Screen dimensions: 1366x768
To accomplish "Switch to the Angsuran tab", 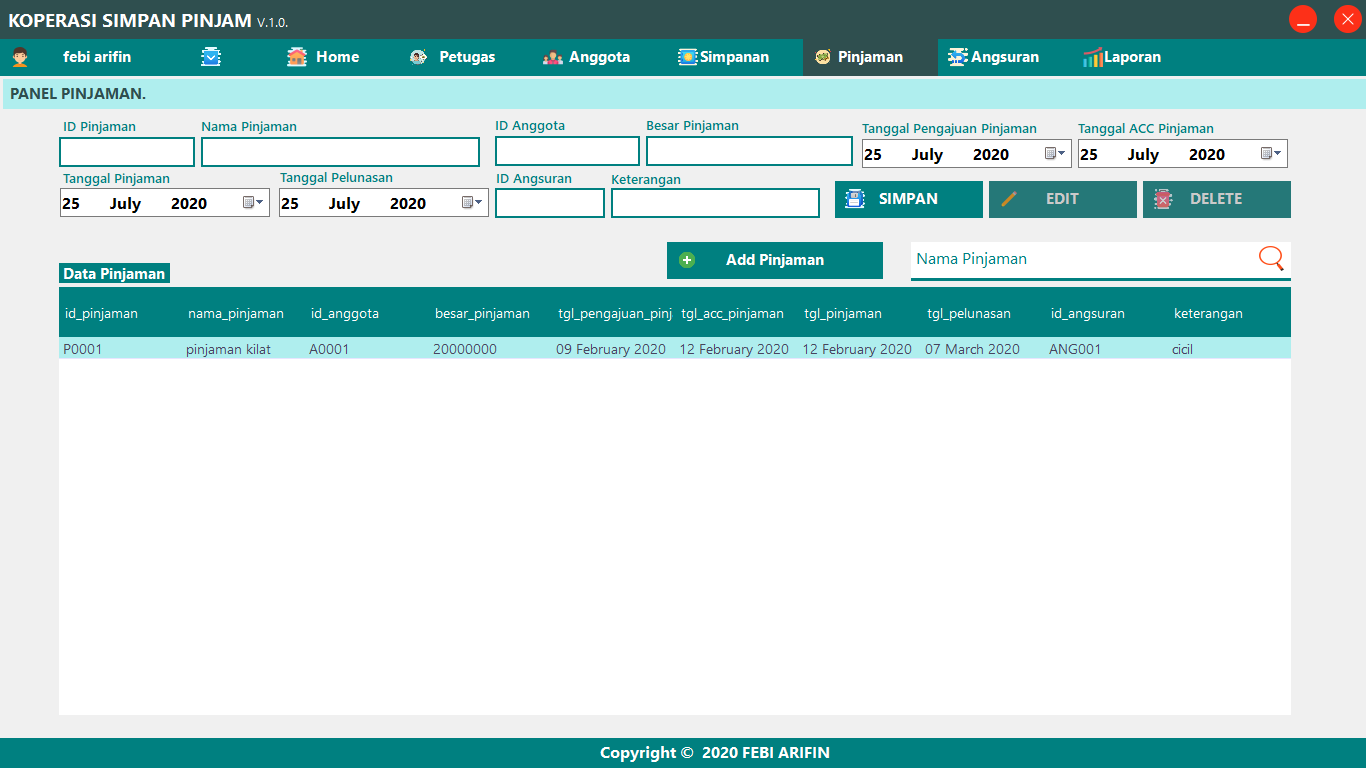I will pyautogui.click(x=995, y=57).
